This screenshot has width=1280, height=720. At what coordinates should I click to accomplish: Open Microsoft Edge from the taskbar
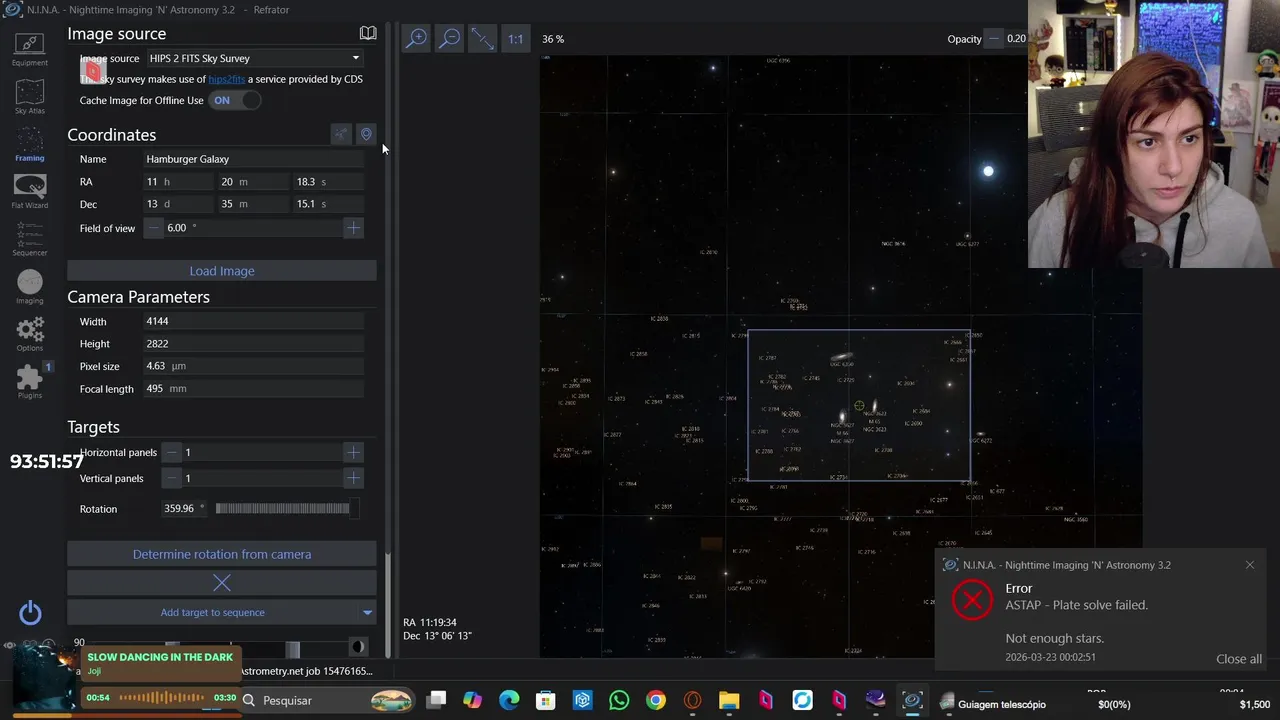click(509, 700)
